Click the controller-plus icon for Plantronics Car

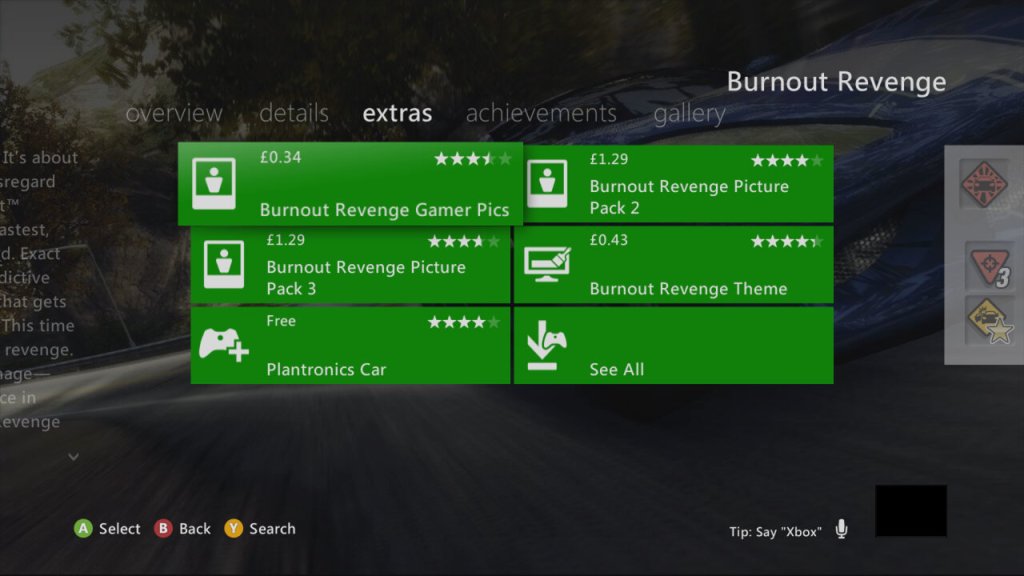(224, 345)
